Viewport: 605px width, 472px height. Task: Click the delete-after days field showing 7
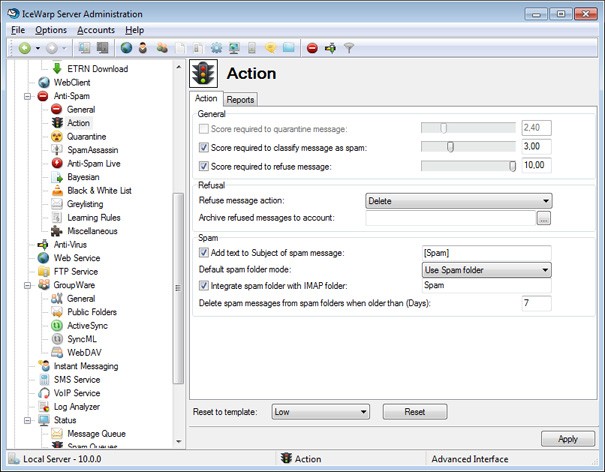[536, 303]
